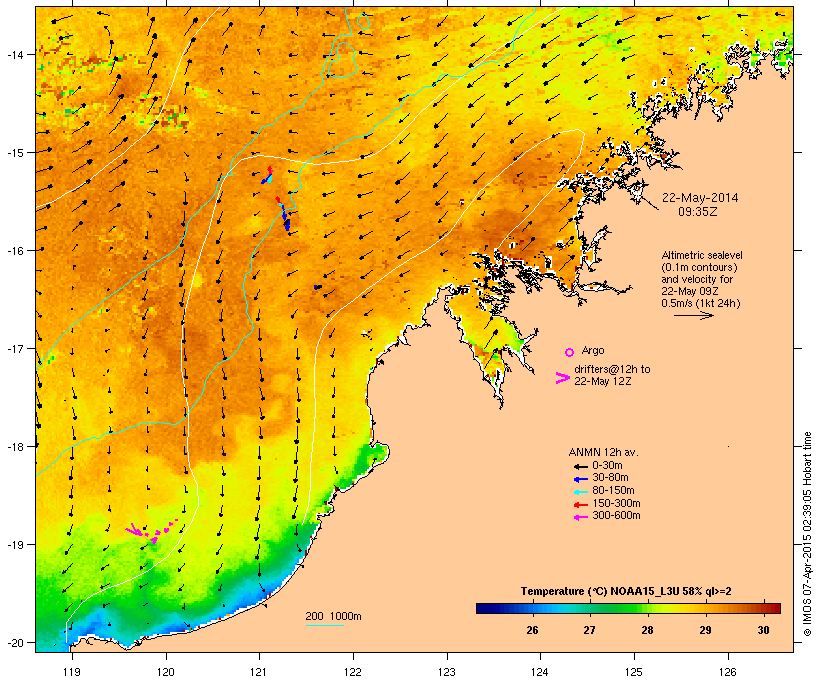Click the magenta drifters chevron symbol
Viewport: 820px width, 680px height.
coord(562,378)
